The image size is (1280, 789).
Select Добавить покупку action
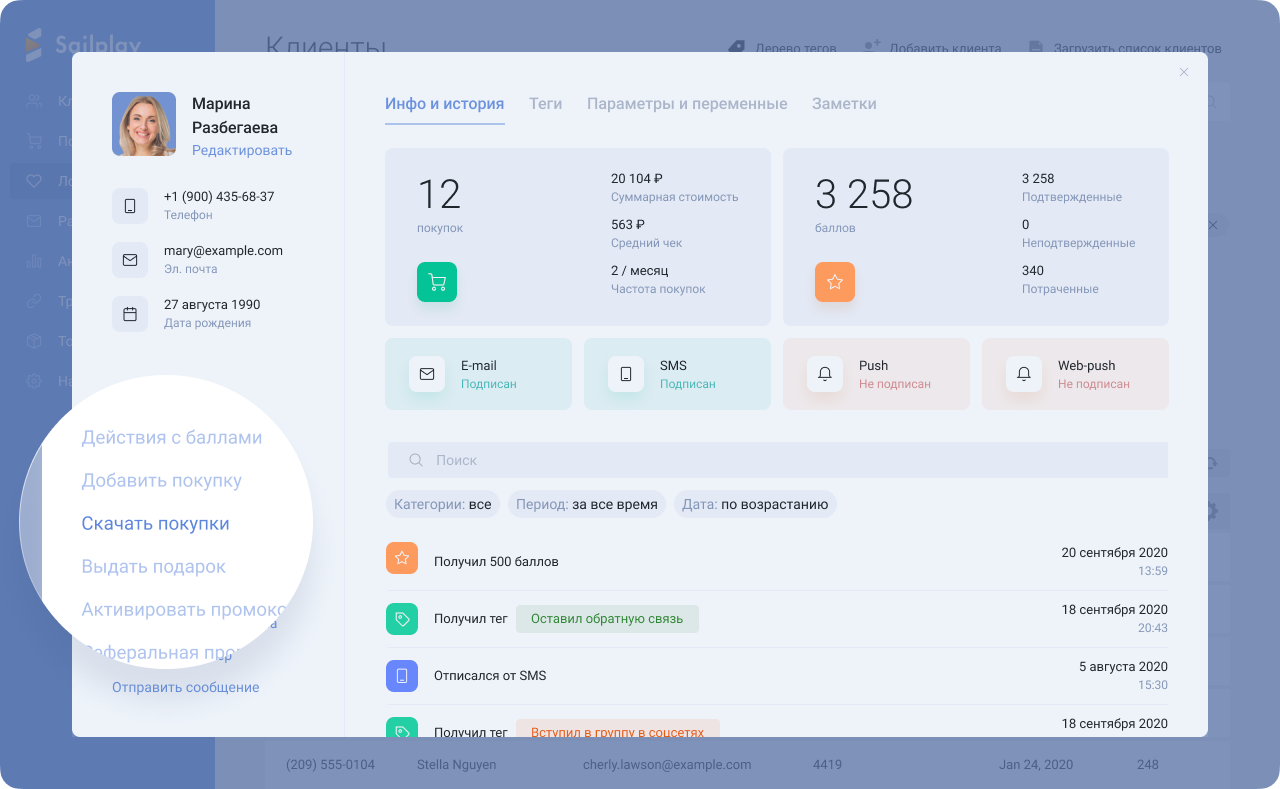point(162,481)
